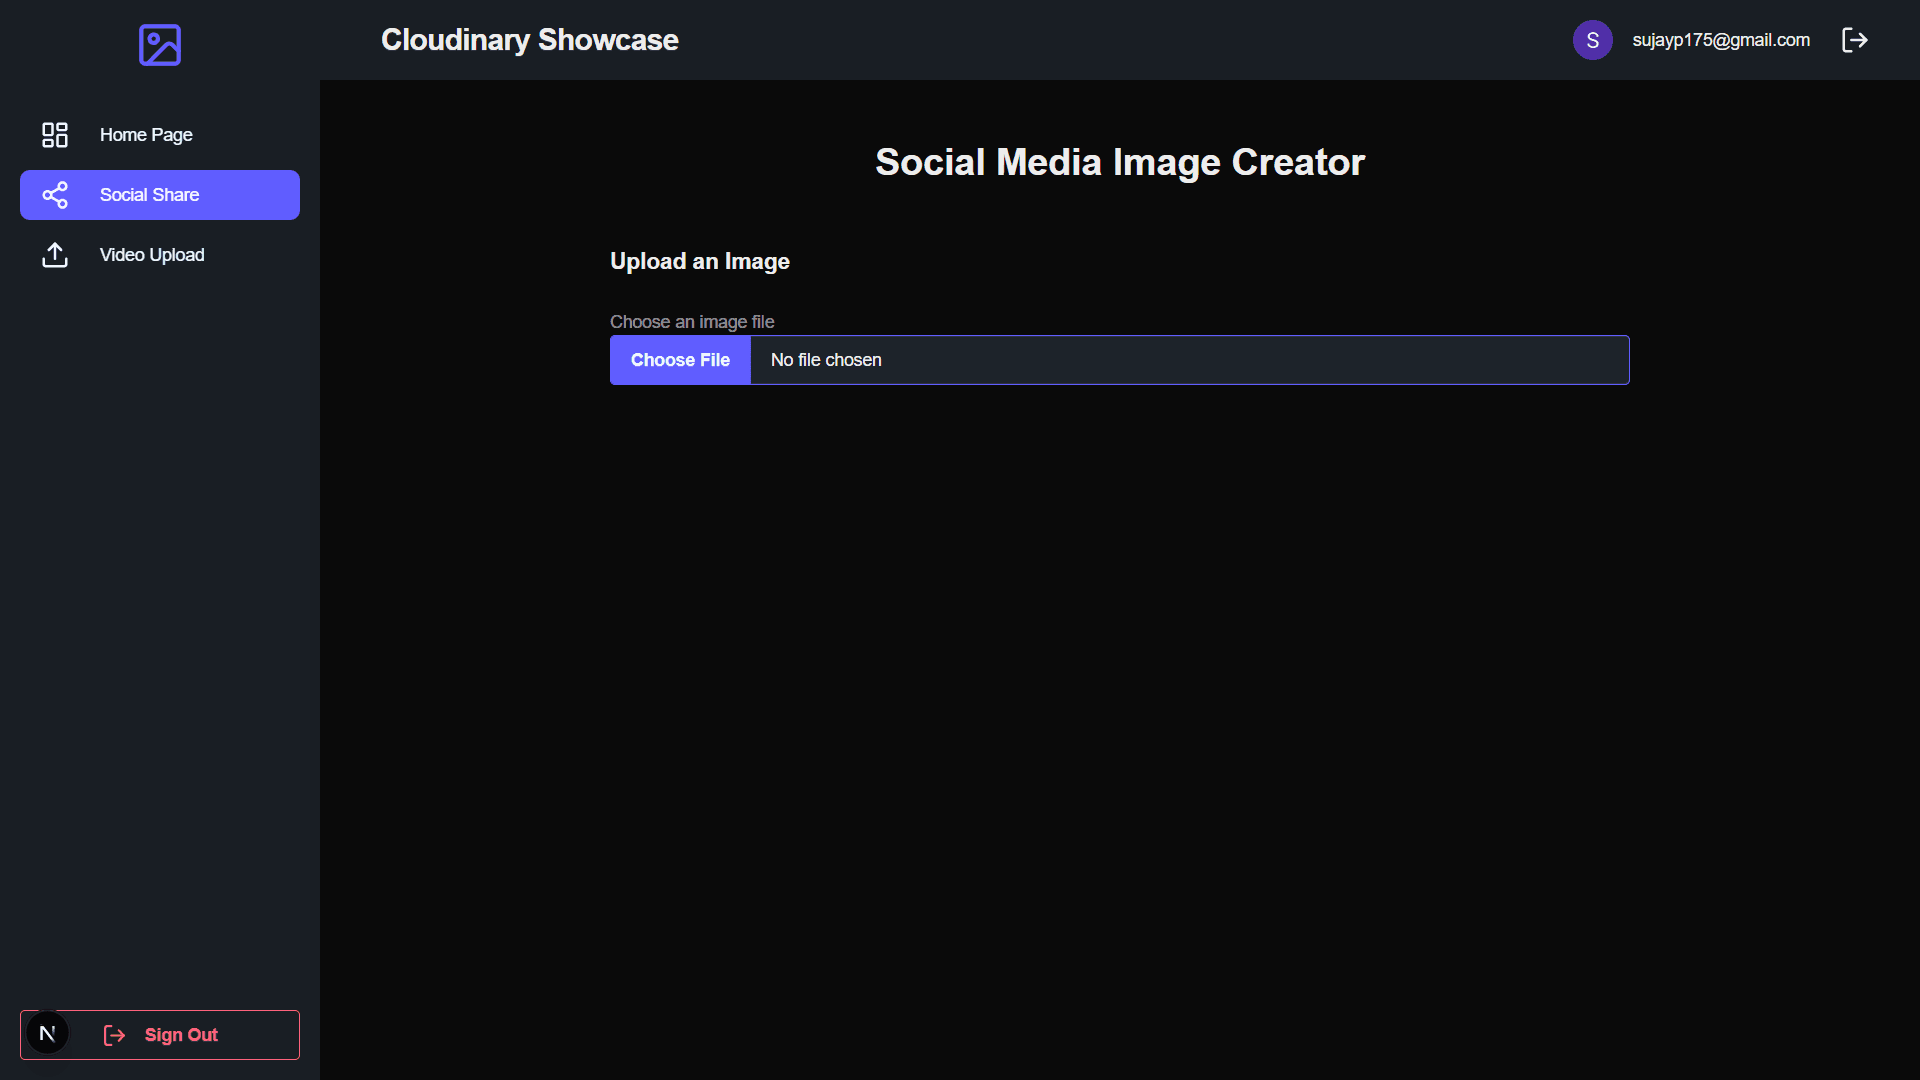Click the Home Page grid icon
Viewport: 1920px width, 1080px height.
coord(55,135)
